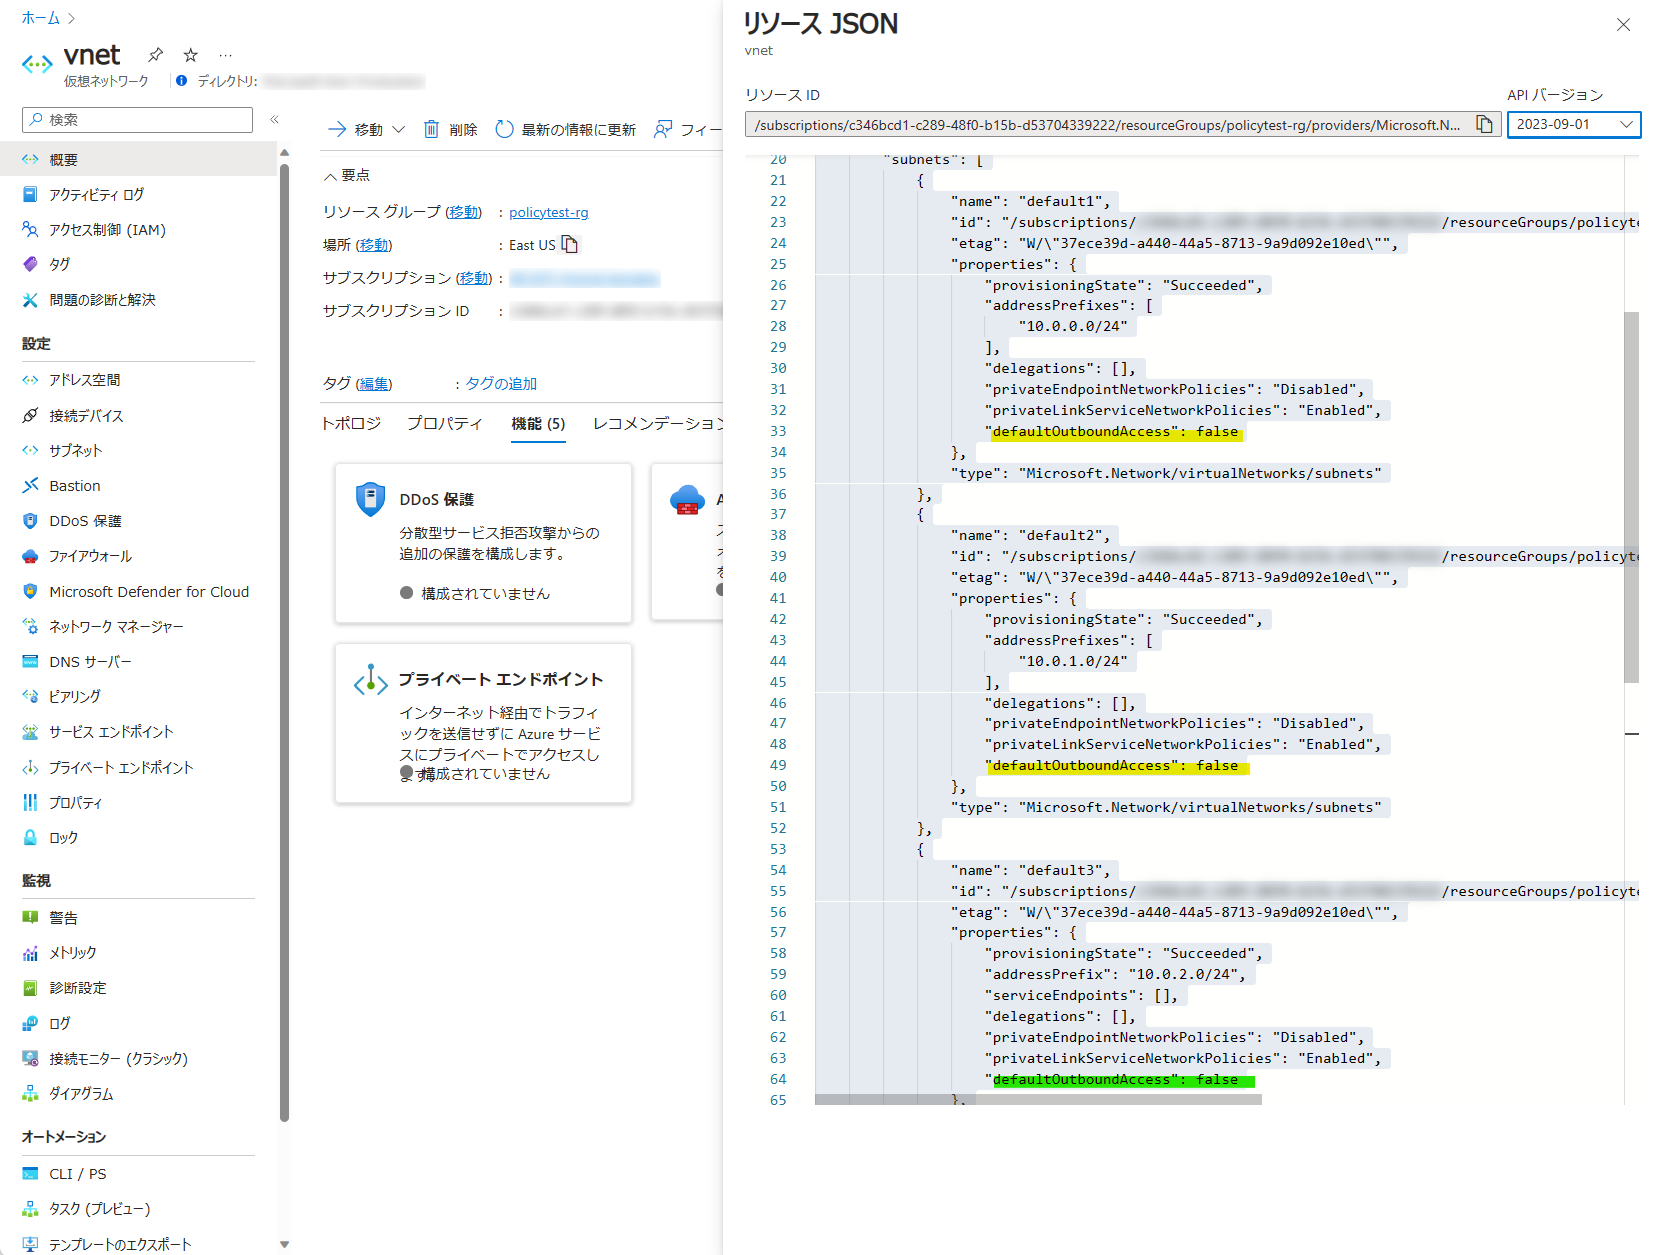Open Microsoft Defender for Cloud
Screen dimensions: 1659x1255
[149, 592]
